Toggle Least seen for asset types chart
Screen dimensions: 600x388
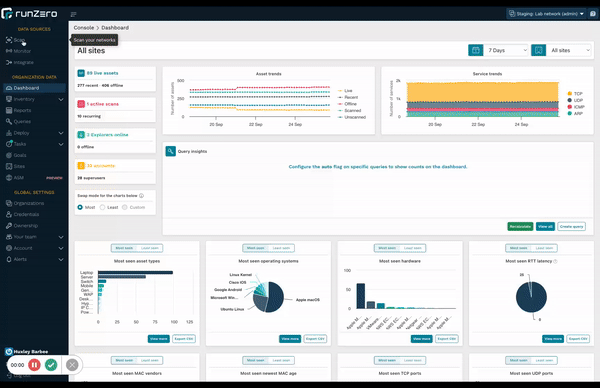pos(150,248)
